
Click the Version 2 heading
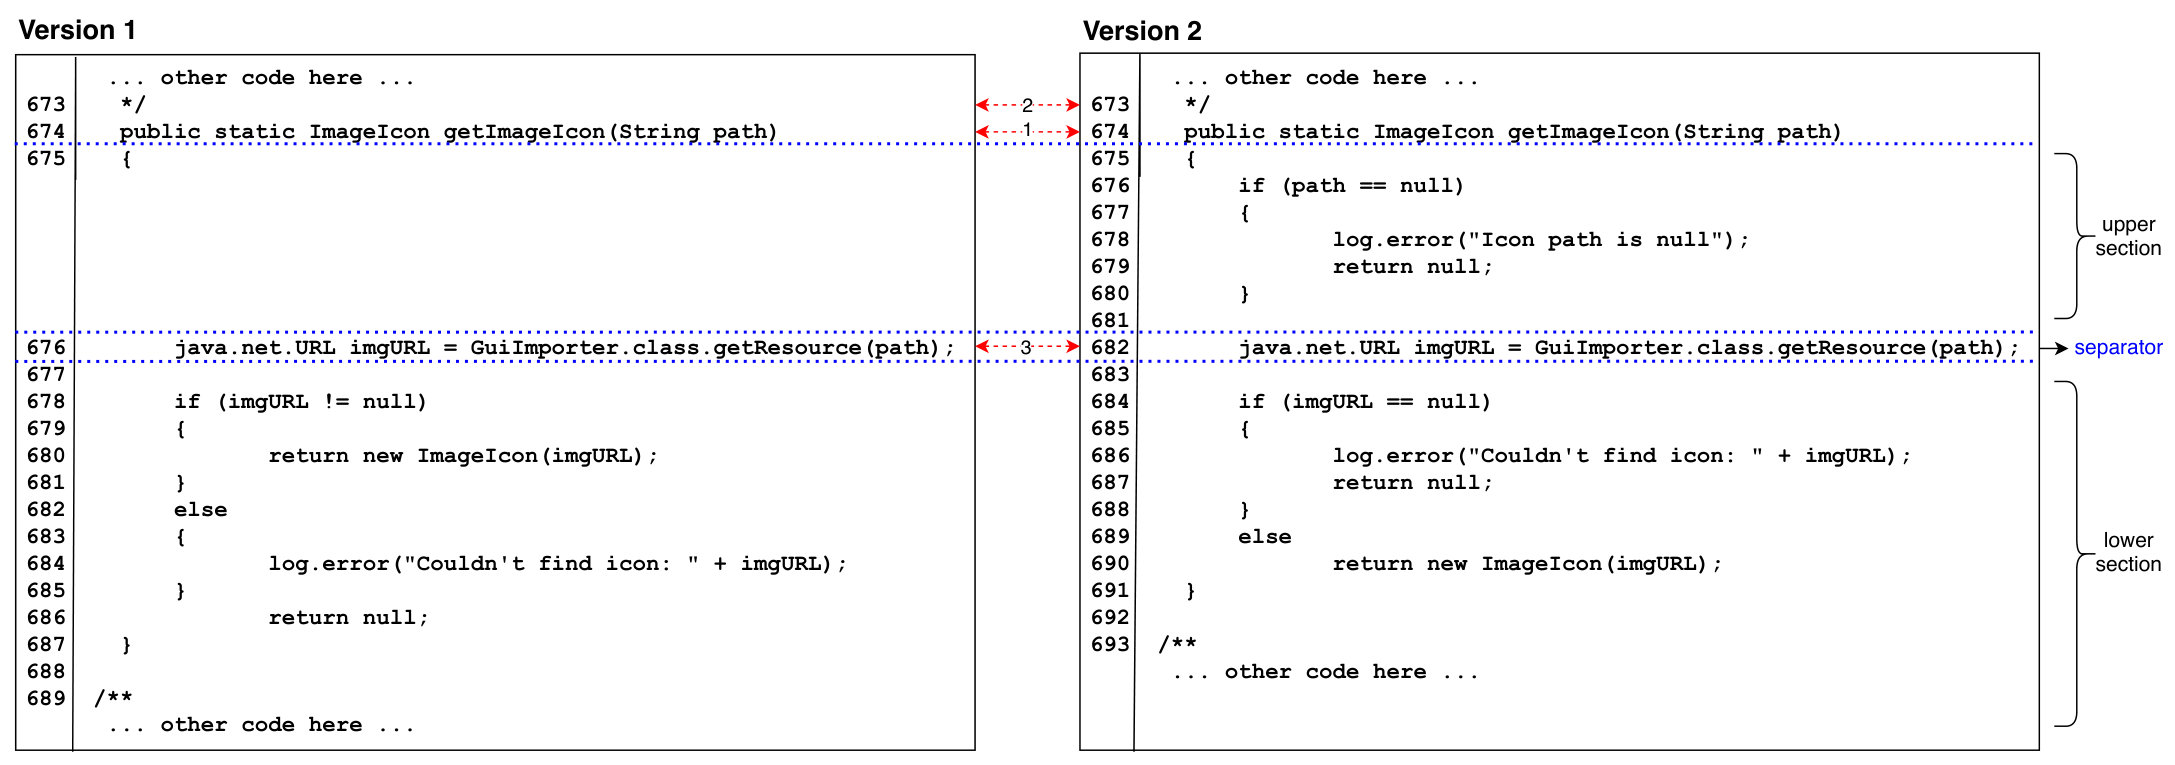(1142, 30)
